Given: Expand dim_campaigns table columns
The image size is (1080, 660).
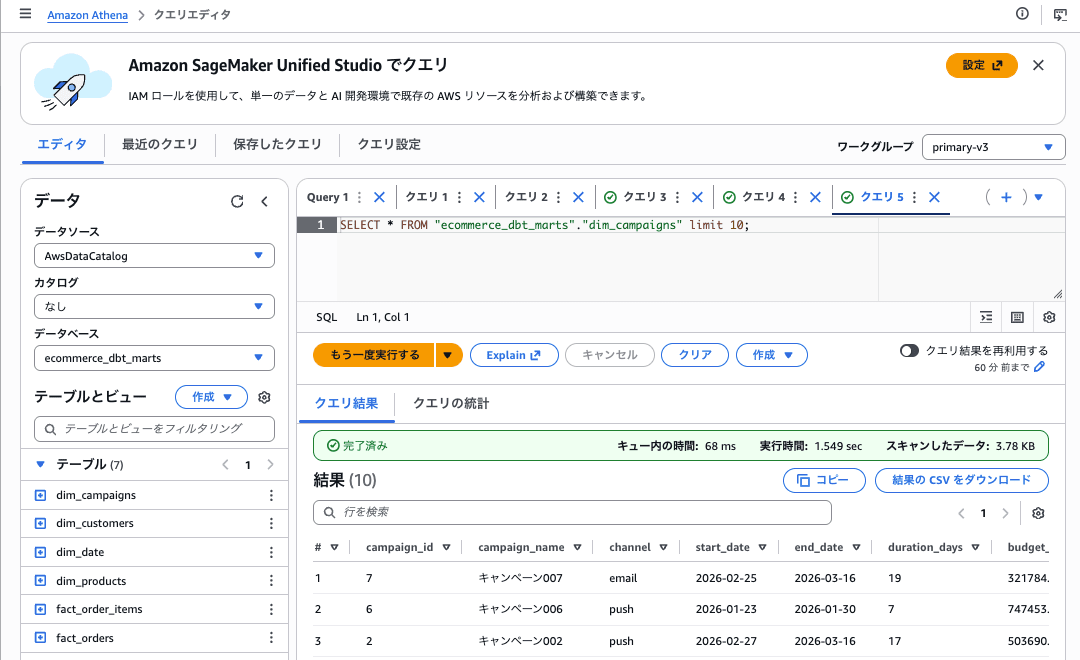Looking at the screenshot, I should pos(41,495).
